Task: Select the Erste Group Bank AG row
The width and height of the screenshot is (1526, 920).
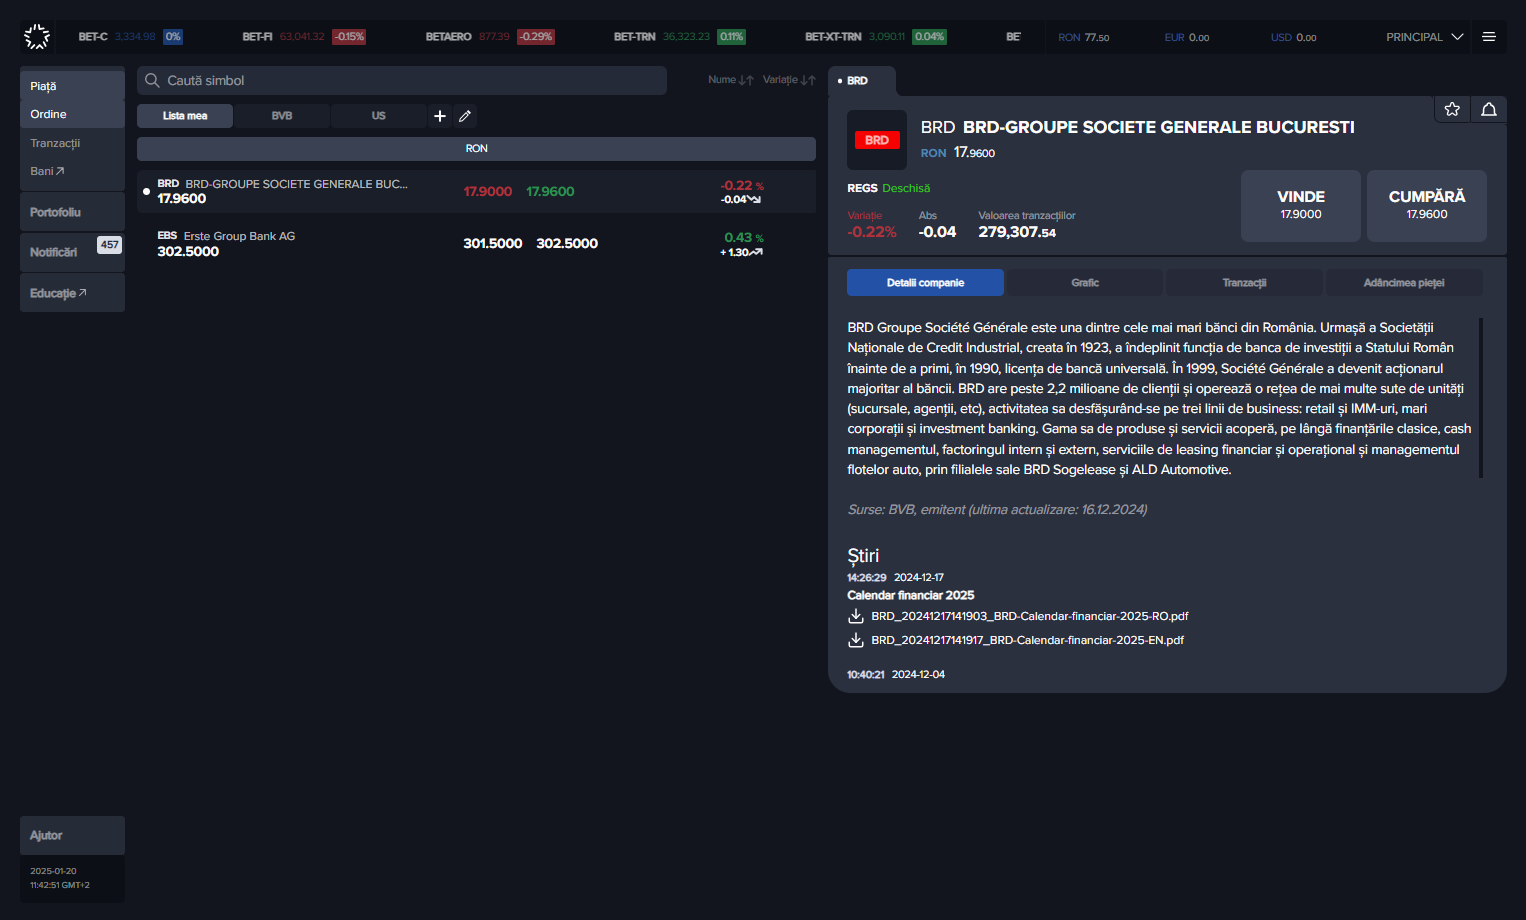Action: pos(476,243)
